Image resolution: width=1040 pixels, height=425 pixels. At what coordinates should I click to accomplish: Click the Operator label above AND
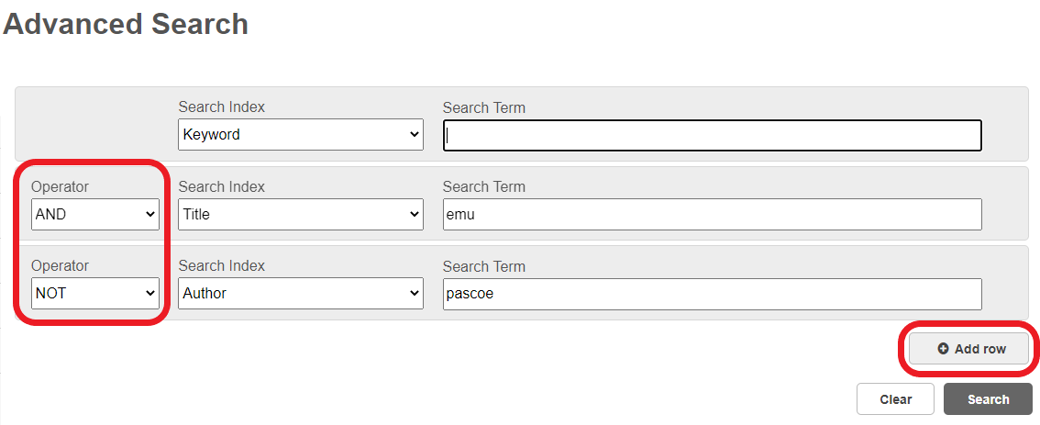click(x=60, y=187)
